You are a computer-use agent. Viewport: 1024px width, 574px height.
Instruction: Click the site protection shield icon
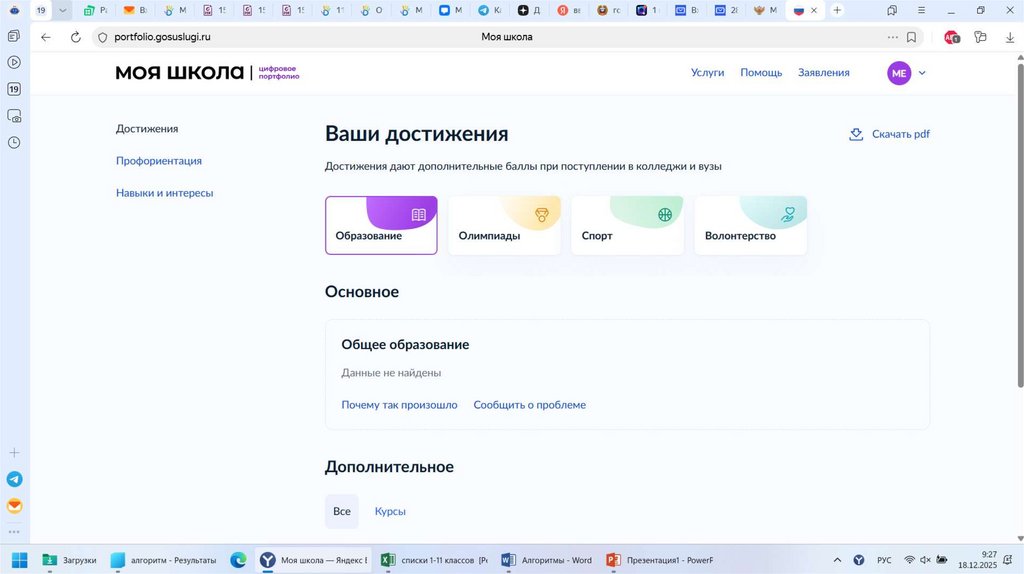pyautogui.click(x=102, y=37)
